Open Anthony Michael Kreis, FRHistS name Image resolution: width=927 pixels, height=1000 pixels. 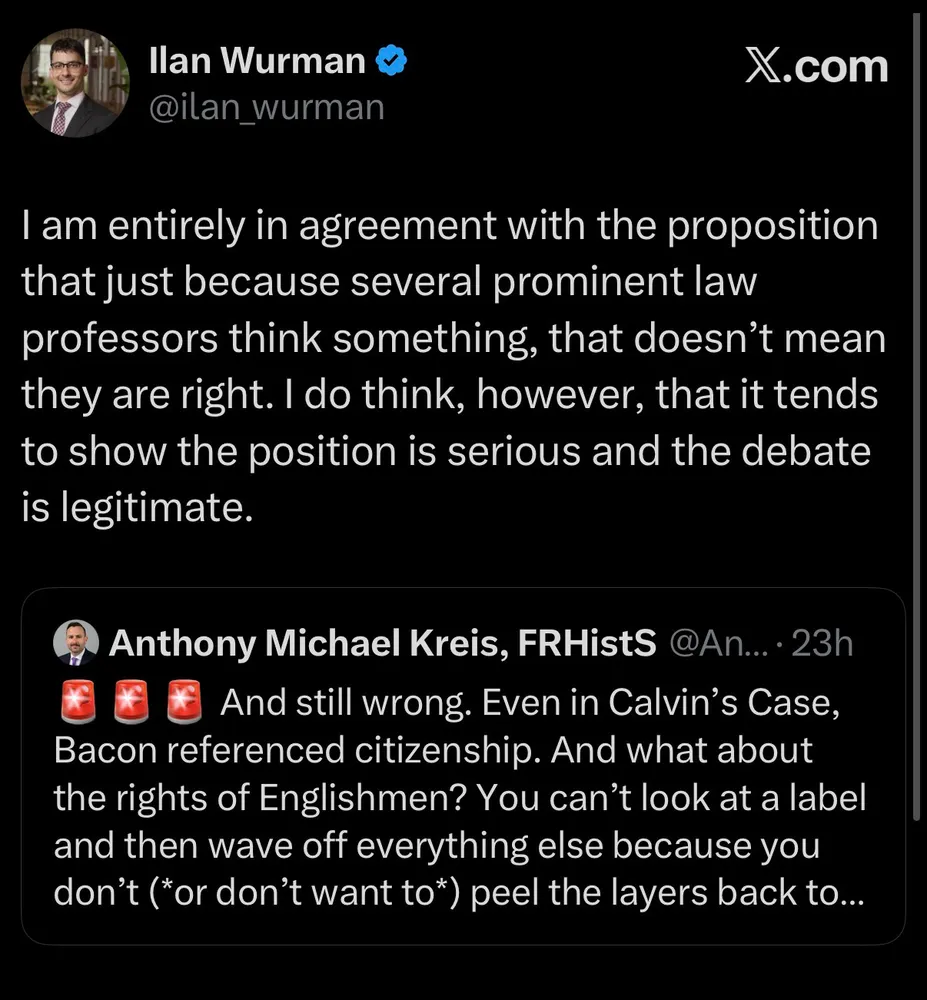pos(382,644)
